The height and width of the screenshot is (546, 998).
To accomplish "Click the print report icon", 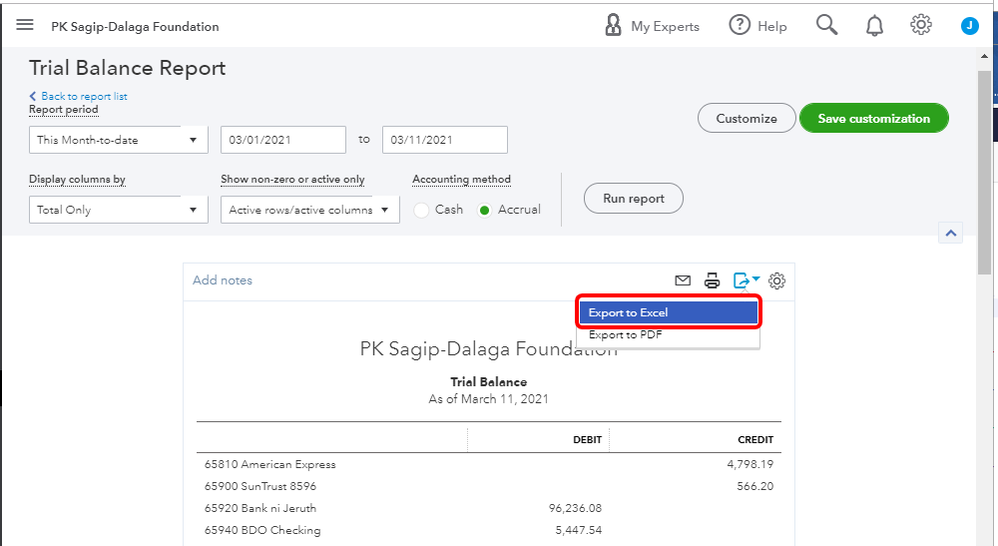I will coord(712,281).
